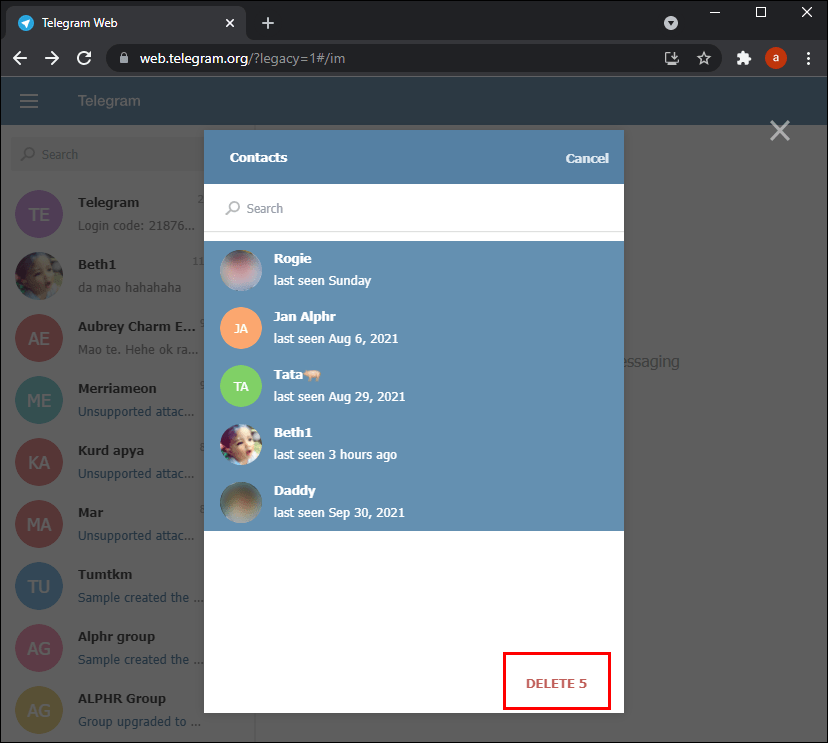Open Beth1's profile picture in the chat list
Viewport: 828px width, 743px height.
pyautogui.click(x=39, y=276)
